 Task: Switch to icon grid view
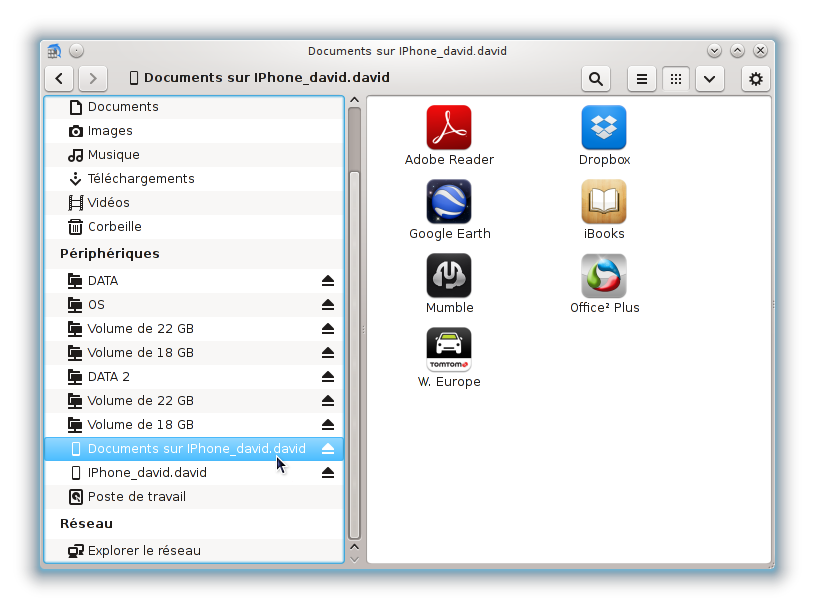coord(676,79)
